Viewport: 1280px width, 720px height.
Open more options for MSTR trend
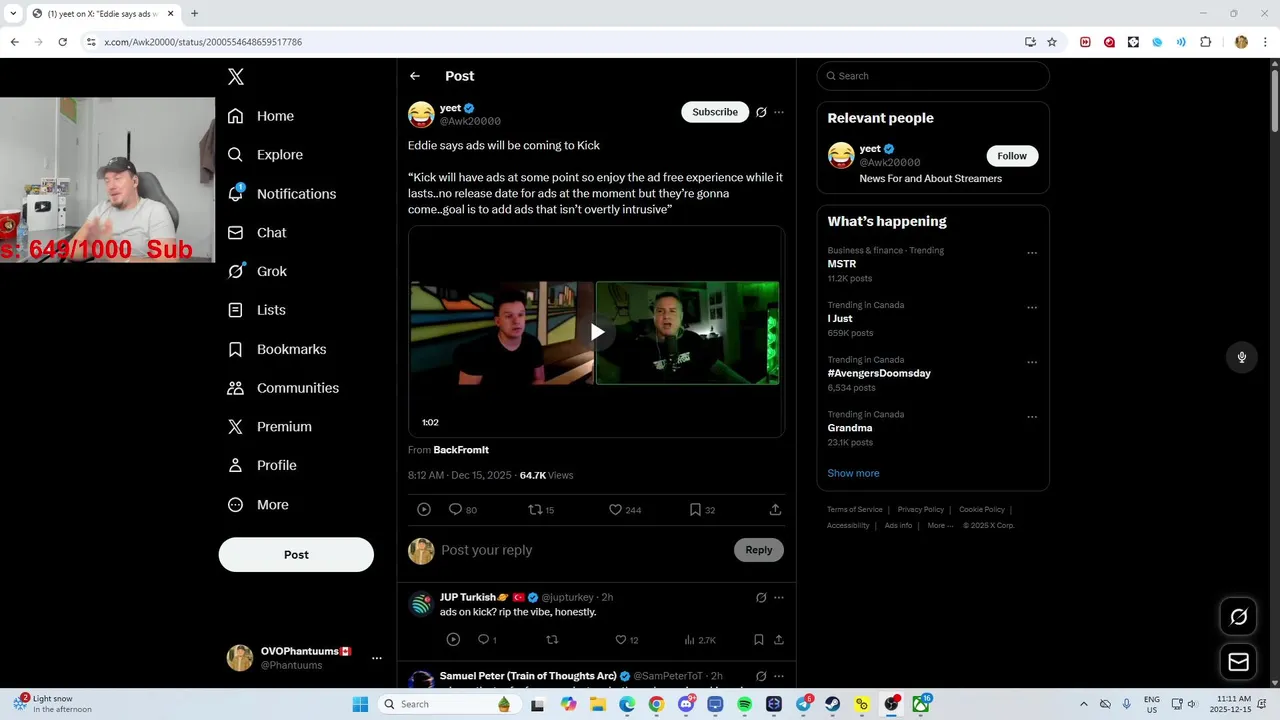tap(1032, 253)
